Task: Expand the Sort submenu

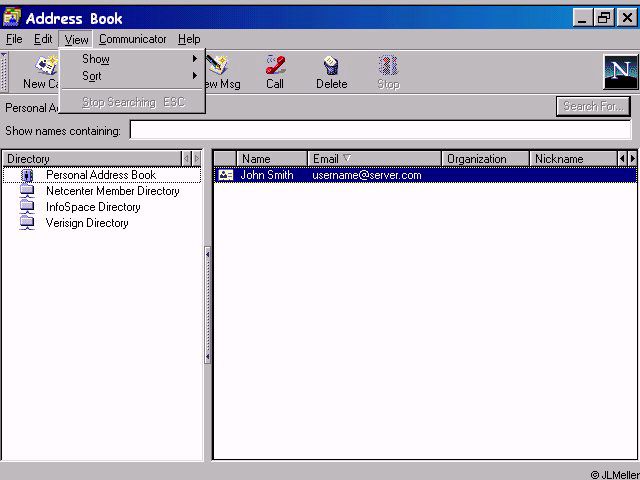Action: click(132, 76)
